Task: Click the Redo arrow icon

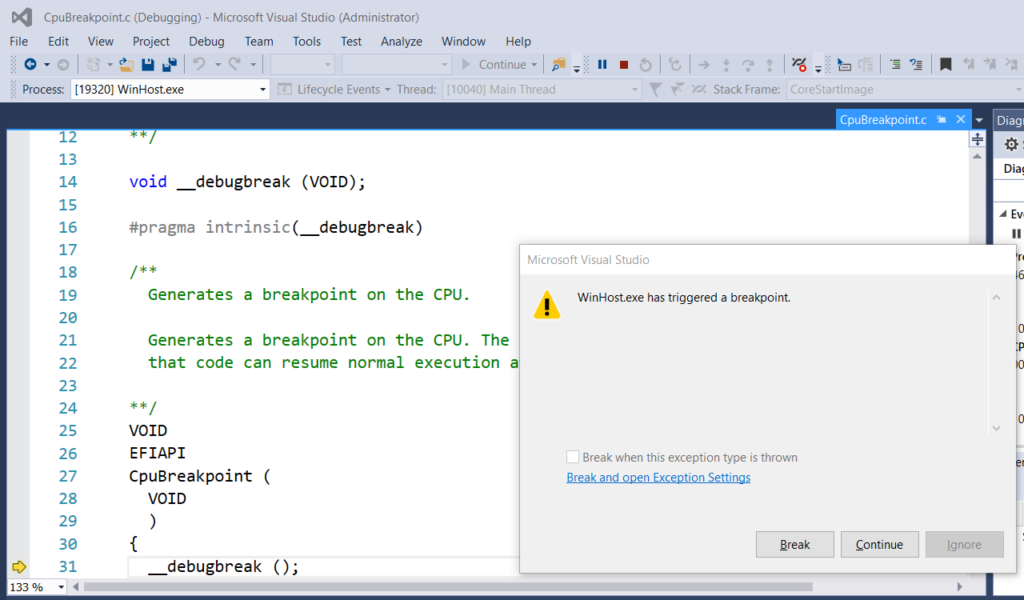Action: [234, 64]
